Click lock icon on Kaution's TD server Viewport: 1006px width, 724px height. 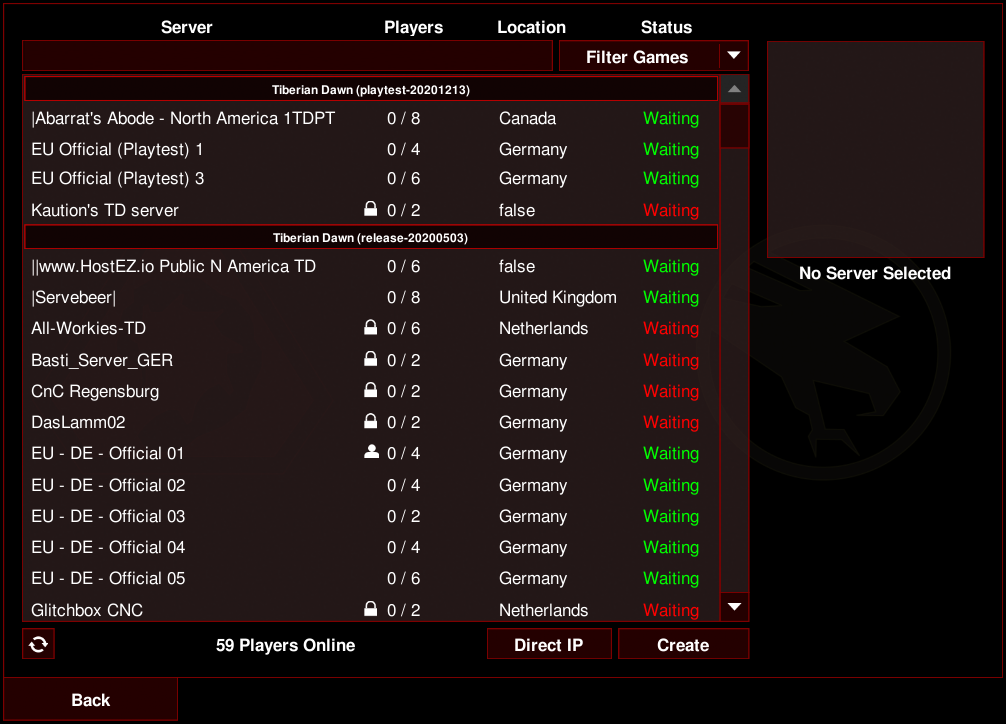(x=371, y=209)
